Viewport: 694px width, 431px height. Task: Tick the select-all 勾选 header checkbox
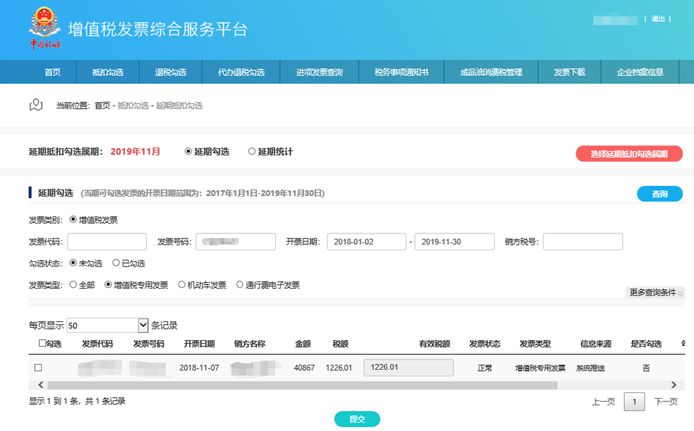point(42,343)
